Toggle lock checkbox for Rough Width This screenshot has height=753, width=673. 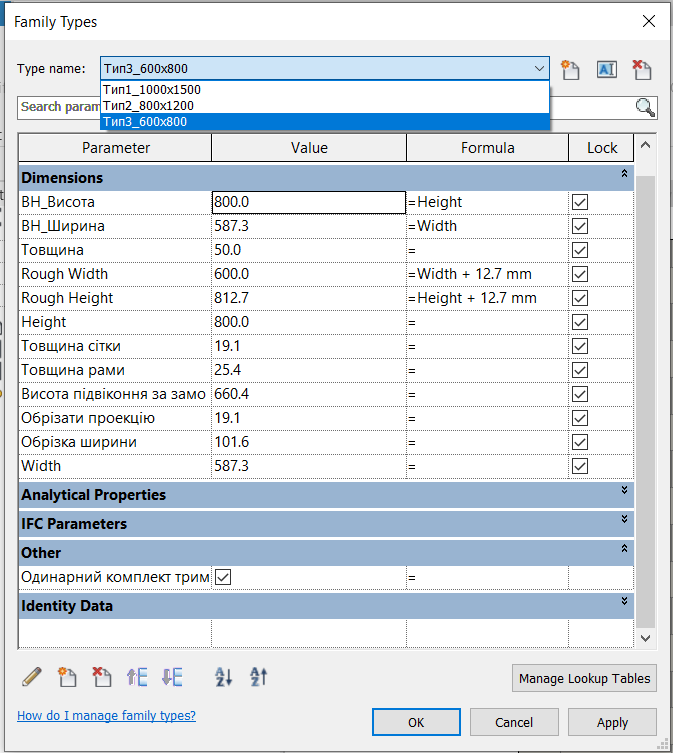[x=580, y=274]
